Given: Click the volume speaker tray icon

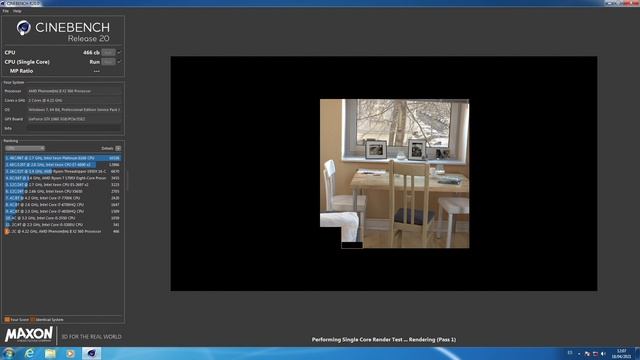Looking at the screenshot, I should (603, 353).
